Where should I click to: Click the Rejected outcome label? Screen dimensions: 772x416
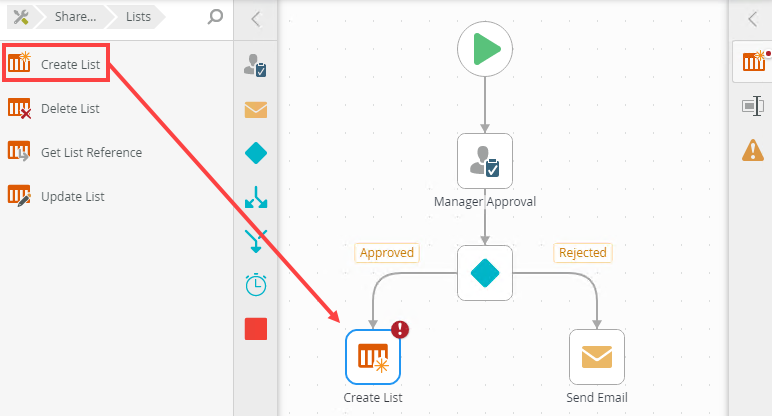pyautogui.click(x=582, y=253)
